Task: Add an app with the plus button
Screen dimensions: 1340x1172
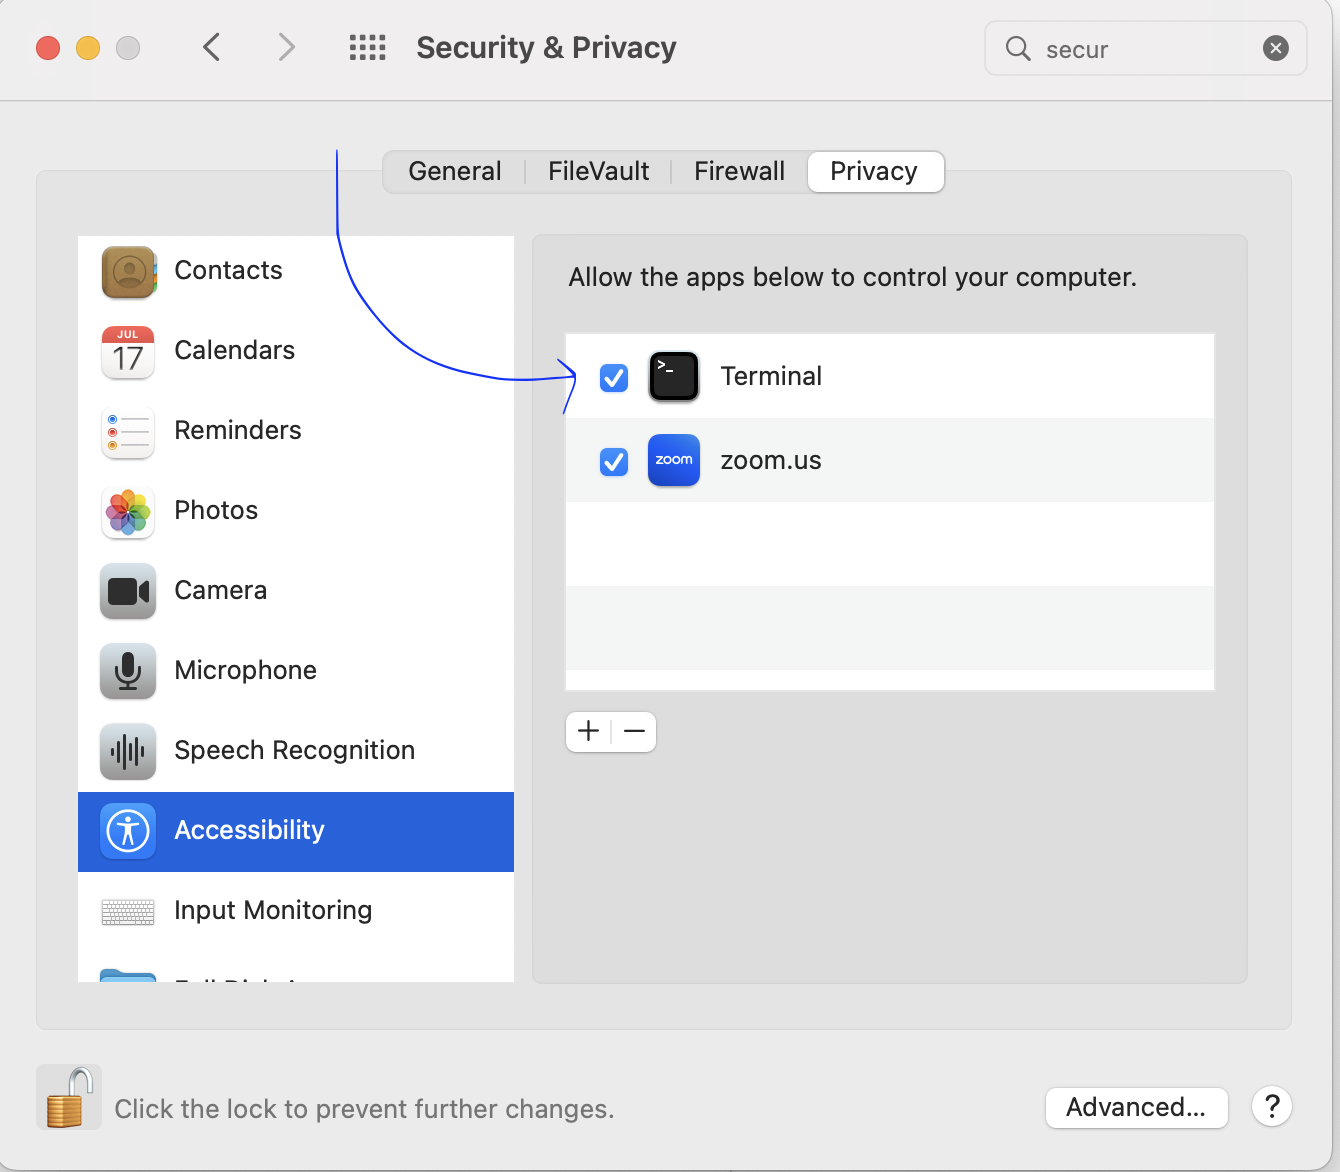Action: tap(589, 732)
